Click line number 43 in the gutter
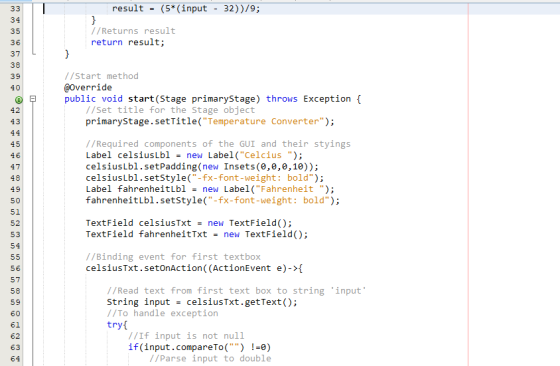560x366 pixels. 15,122
